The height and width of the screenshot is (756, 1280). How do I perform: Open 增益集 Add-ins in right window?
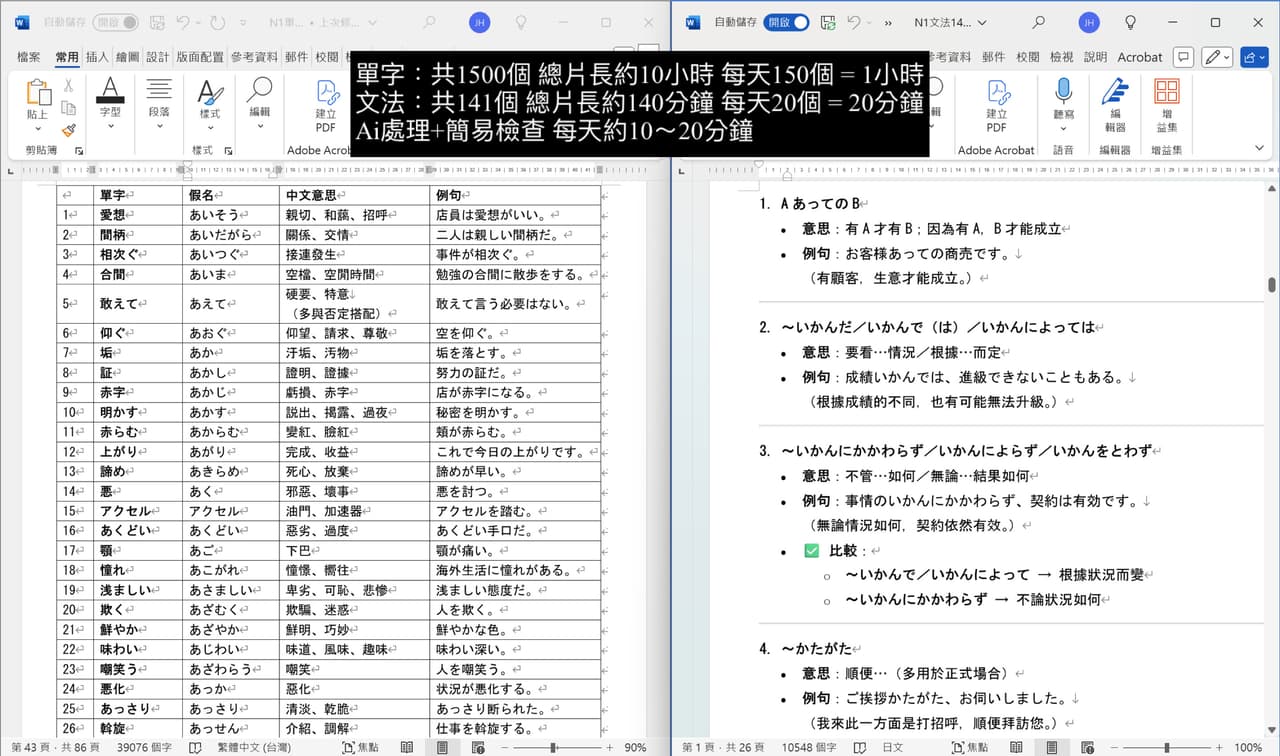(1166, 106)
